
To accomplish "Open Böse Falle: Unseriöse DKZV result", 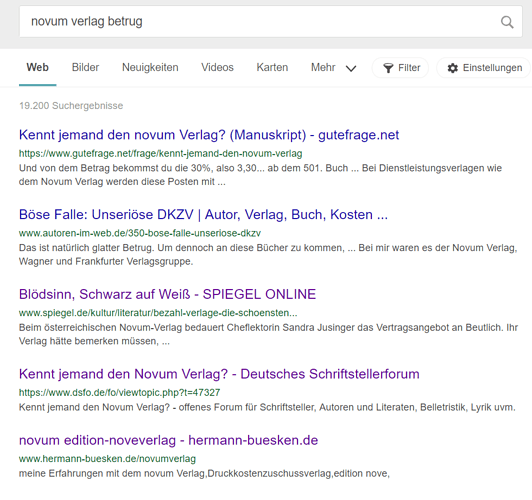I will [203, 215].
